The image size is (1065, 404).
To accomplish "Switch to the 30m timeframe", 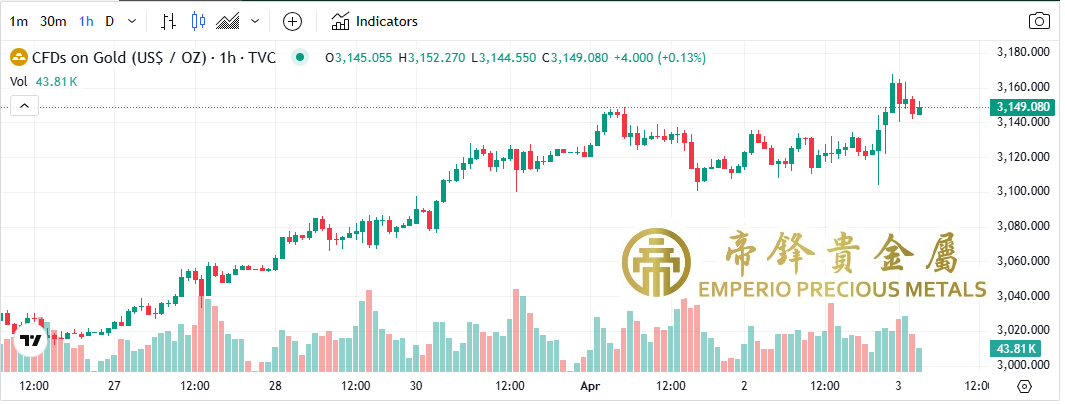I will coord(53,21).
